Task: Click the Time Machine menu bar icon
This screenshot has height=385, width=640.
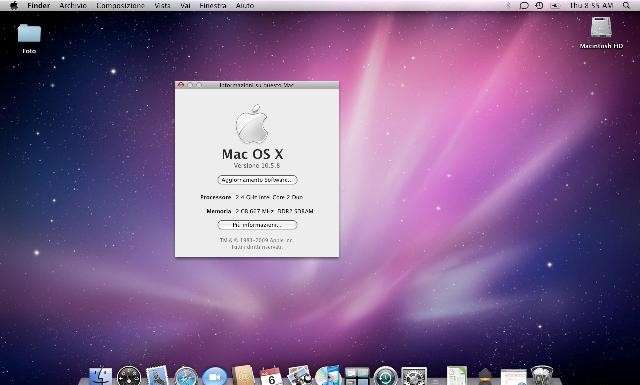Action: click(539, 5)
